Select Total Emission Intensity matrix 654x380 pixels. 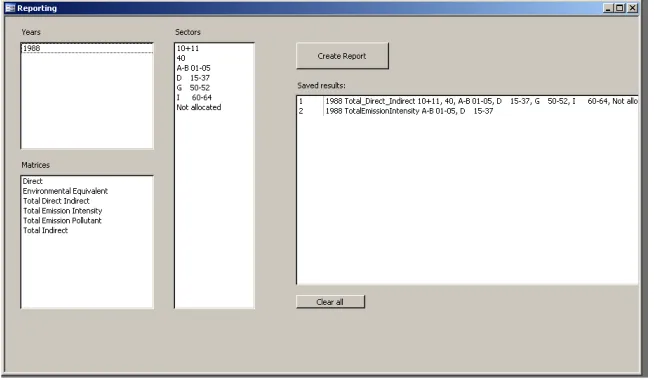87,211
